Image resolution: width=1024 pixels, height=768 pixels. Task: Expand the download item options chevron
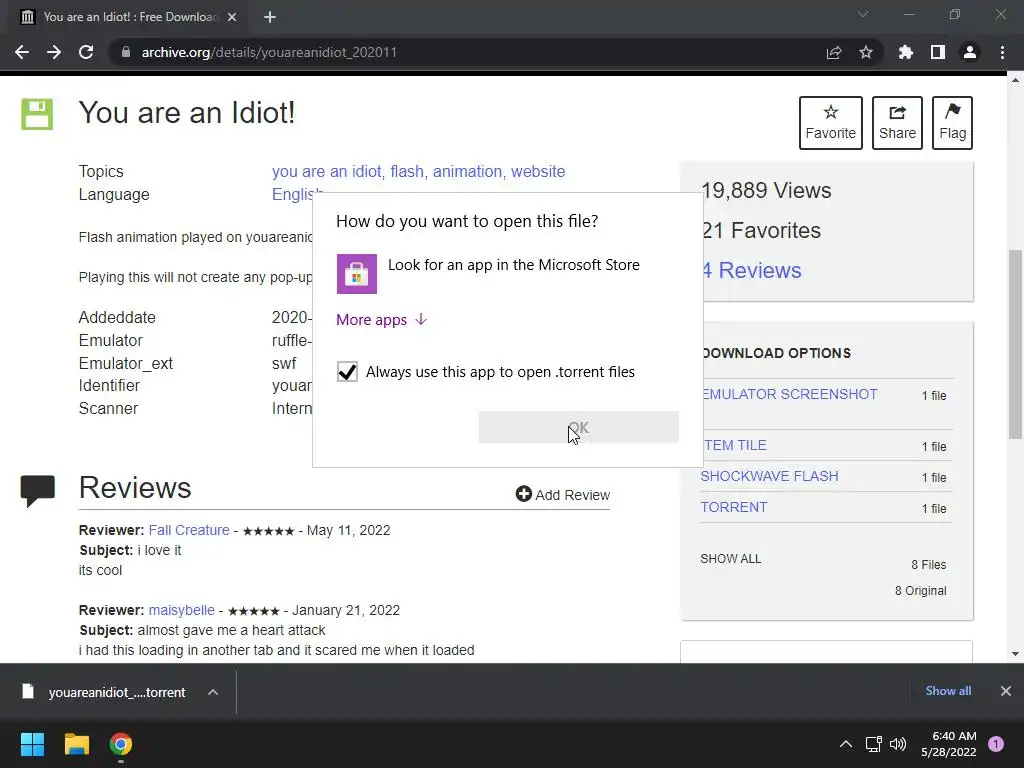213,692
